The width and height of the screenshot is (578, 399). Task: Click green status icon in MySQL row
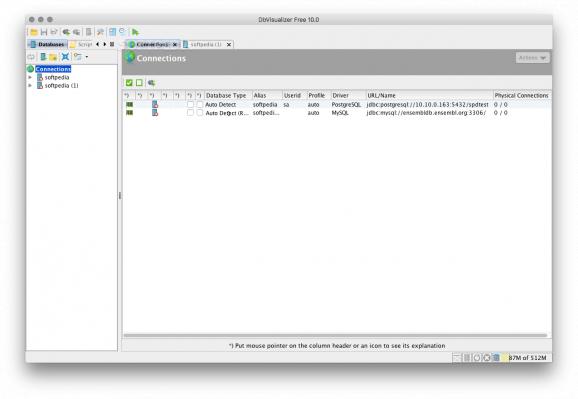129,113
